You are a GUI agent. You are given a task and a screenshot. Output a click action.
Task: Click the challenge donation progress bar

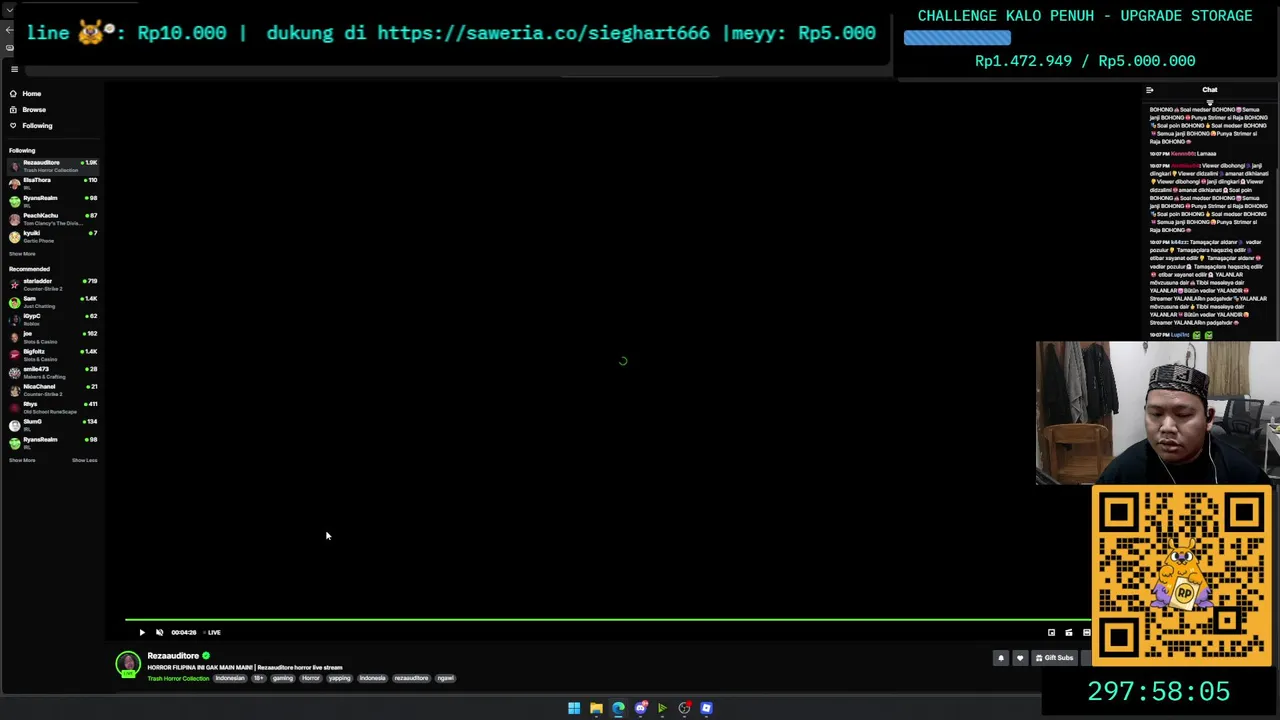click(957, 38)
